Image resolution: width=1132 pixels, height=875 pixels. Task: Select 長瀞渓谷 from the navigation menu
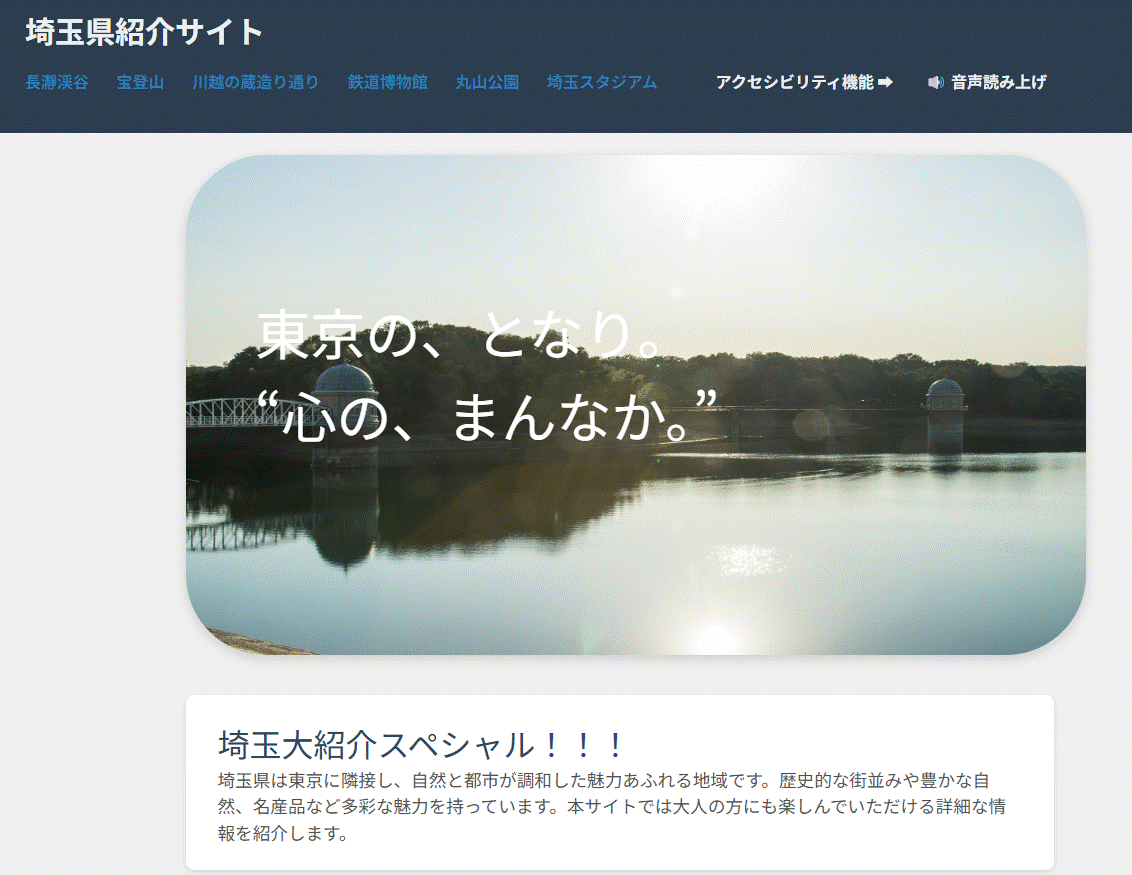click(55, 83)
